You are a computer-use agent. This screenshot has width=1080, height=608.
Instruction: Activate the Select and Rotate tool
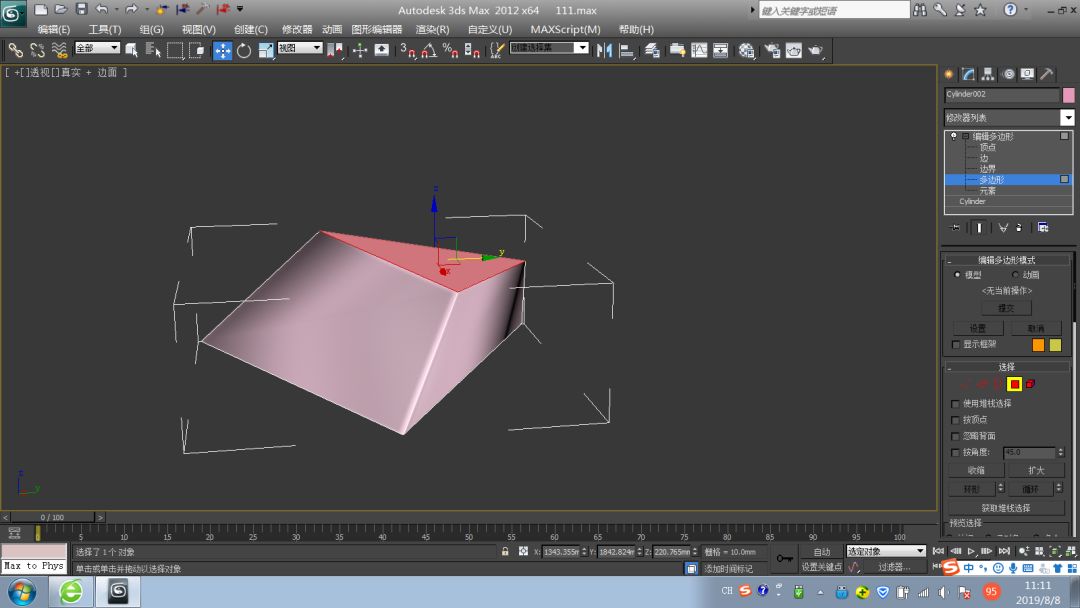pyautogui.click(x=244, y=50)
